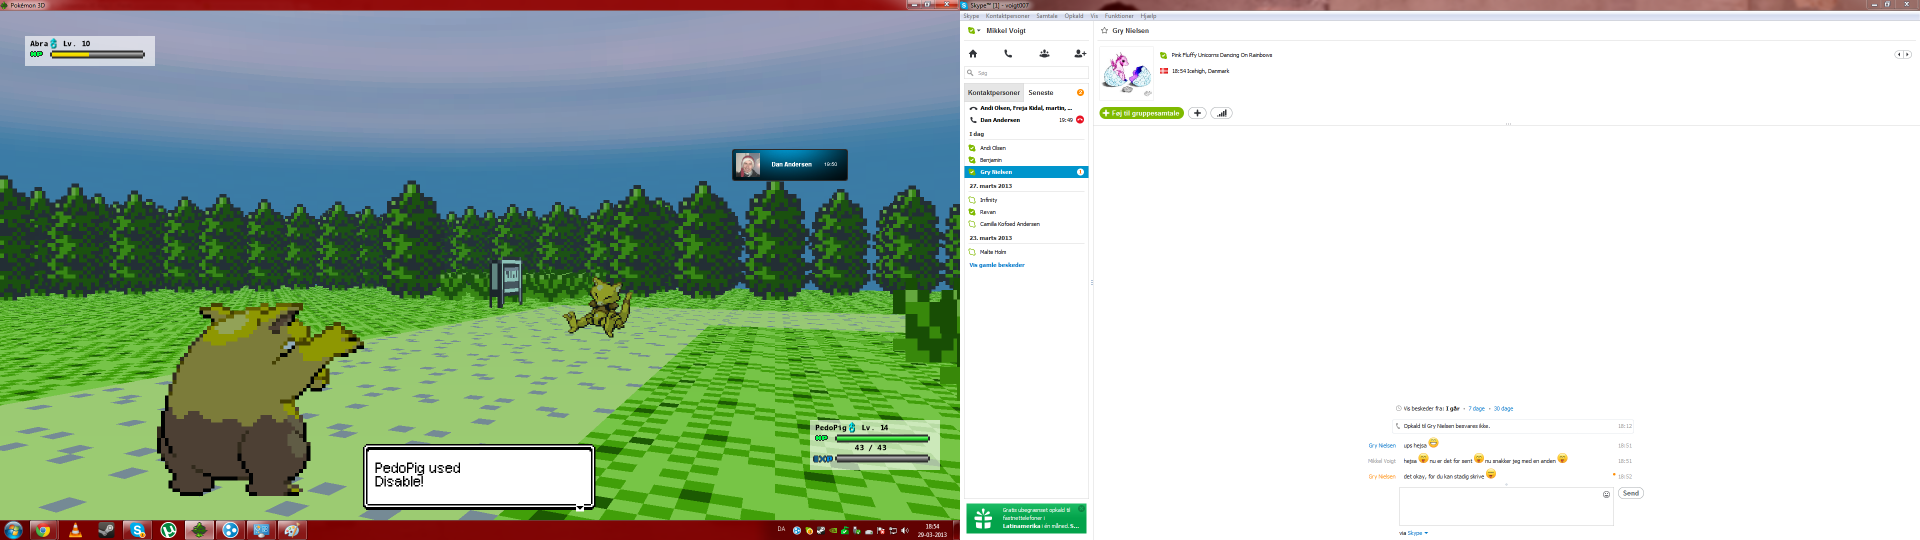This screenshot has height=540, width=1920.
Task: Select contact Malte Holm
Action: 1026,252
